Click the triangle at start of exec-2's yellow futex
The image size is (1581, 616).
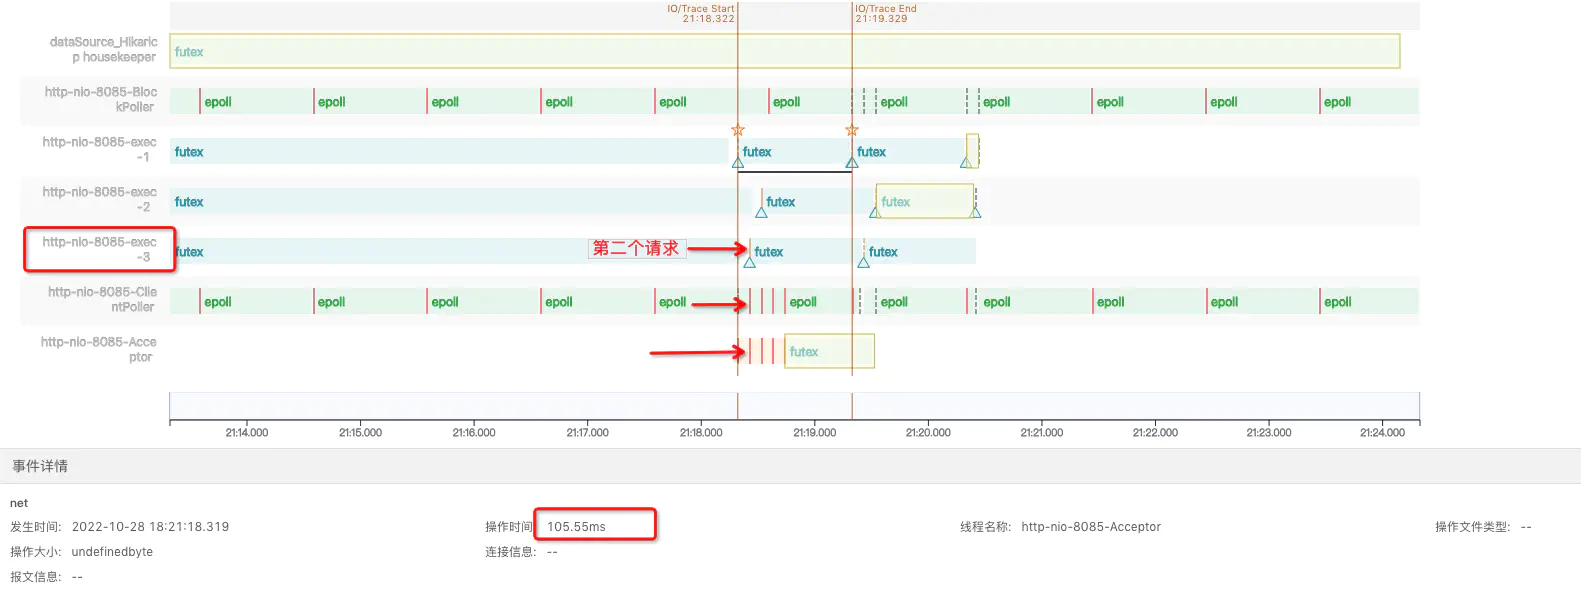(x=875, y=212)
